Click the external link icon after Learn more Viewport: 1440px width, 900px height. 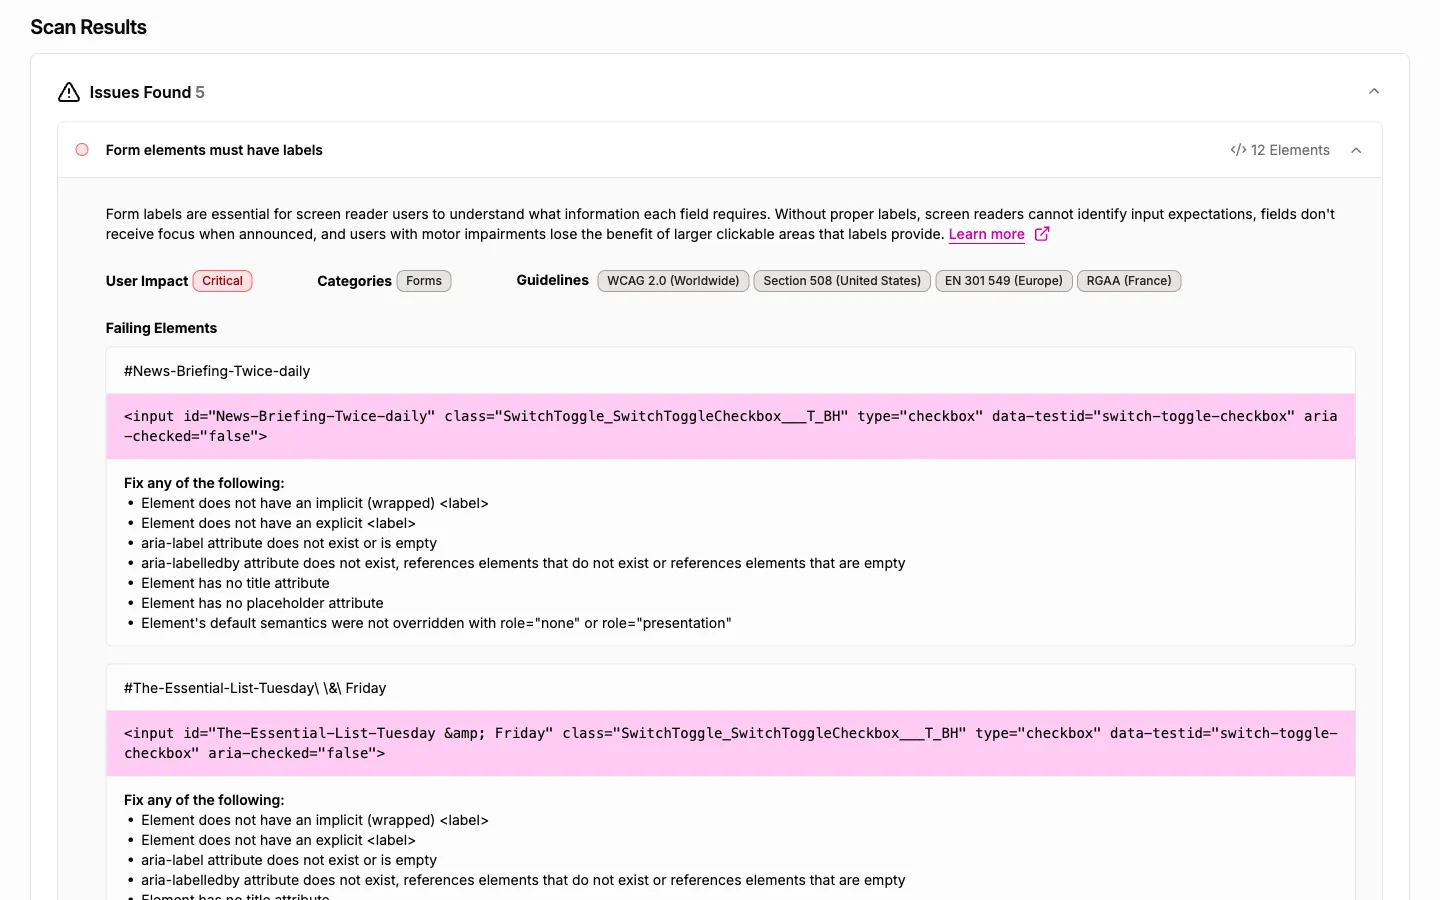coord(1042,234)
